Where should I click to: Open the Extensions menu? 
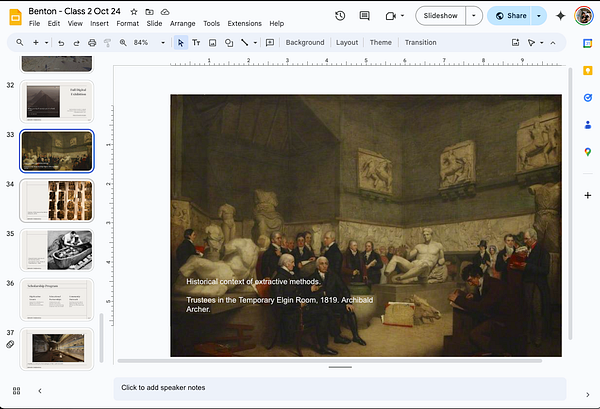click(x=244, y=23)
